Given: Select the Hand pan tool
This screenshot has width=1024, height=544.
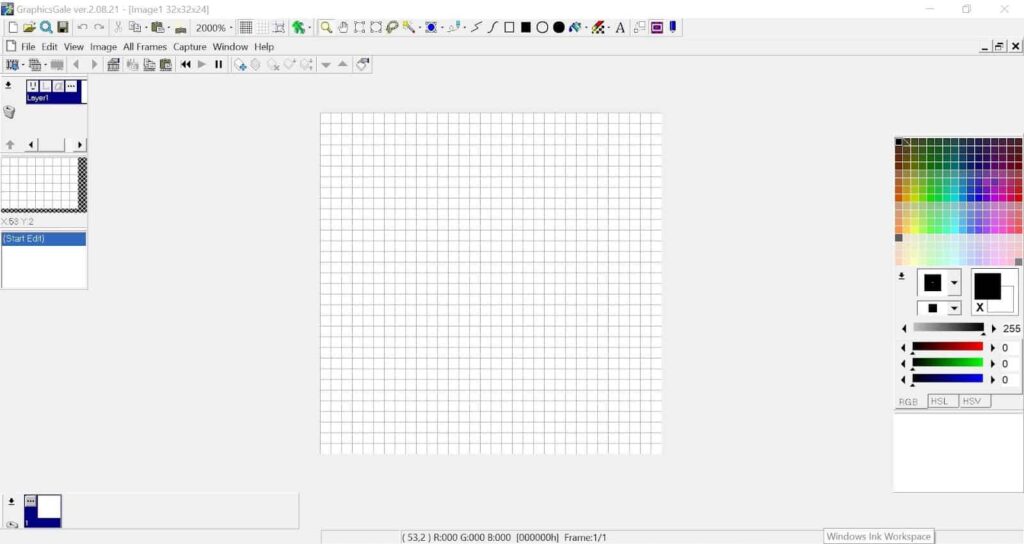Looking at the screenshot, I should pos(342,27).
